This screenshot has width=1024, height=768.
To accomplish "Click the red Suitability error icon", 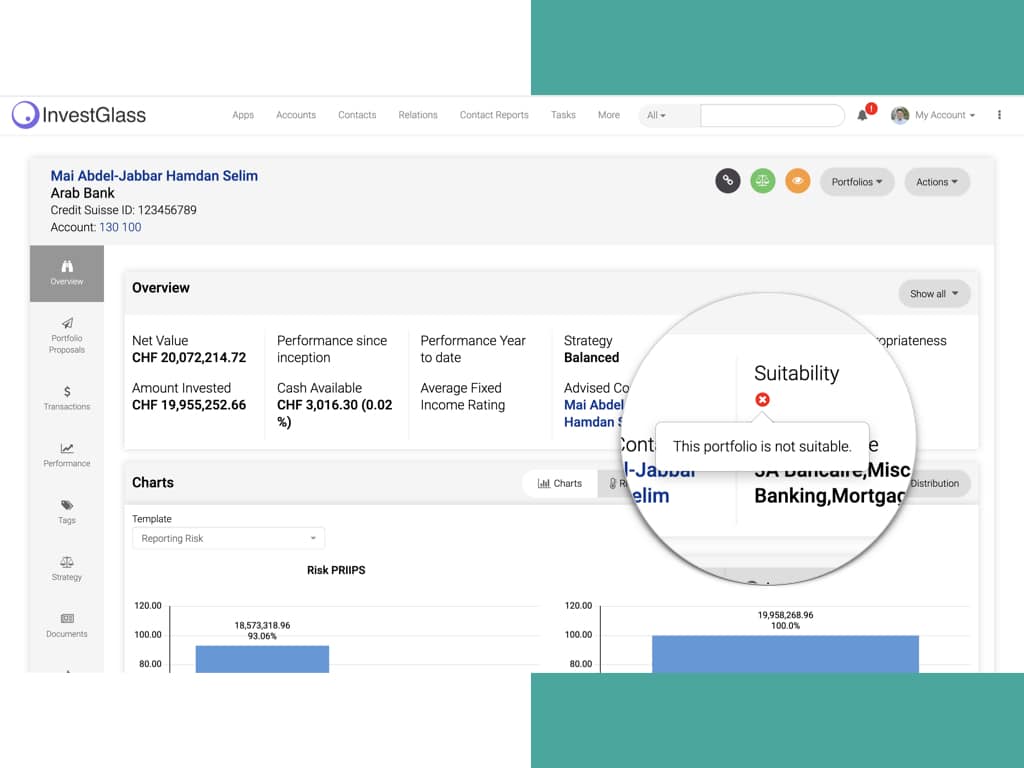I will point(762,400).
